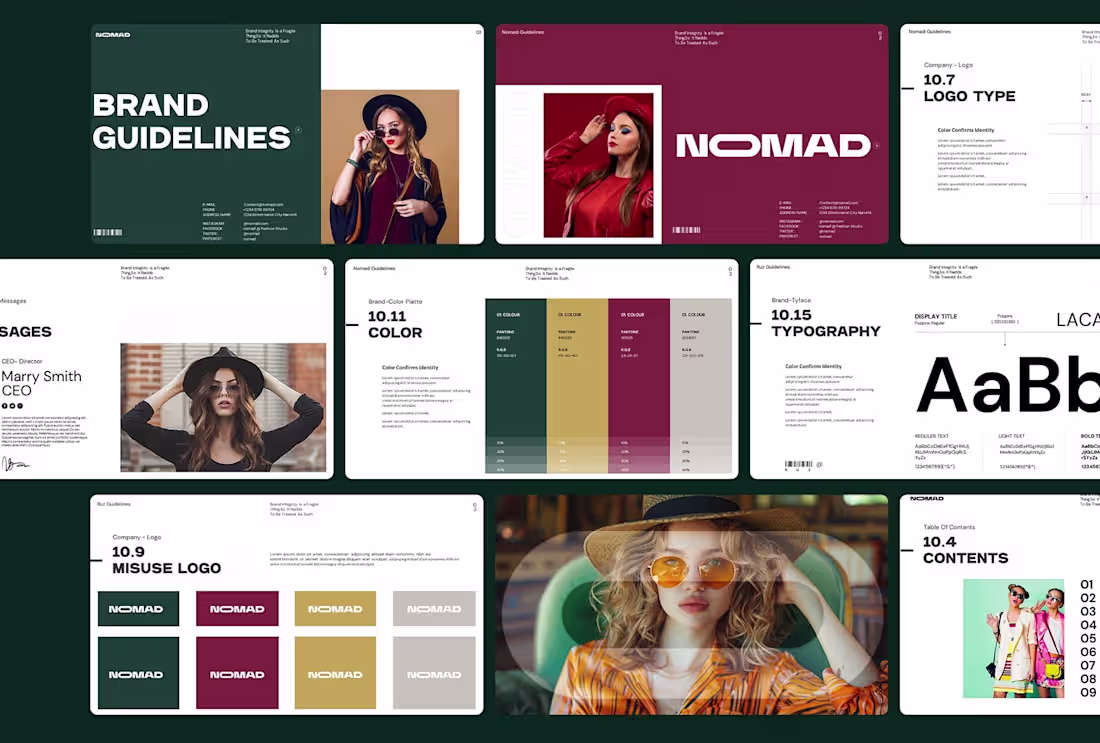Image resolution: width=1100 pixels, height=743 pixels.
Task: Open contents entry 01
Action: point(1086,586)
